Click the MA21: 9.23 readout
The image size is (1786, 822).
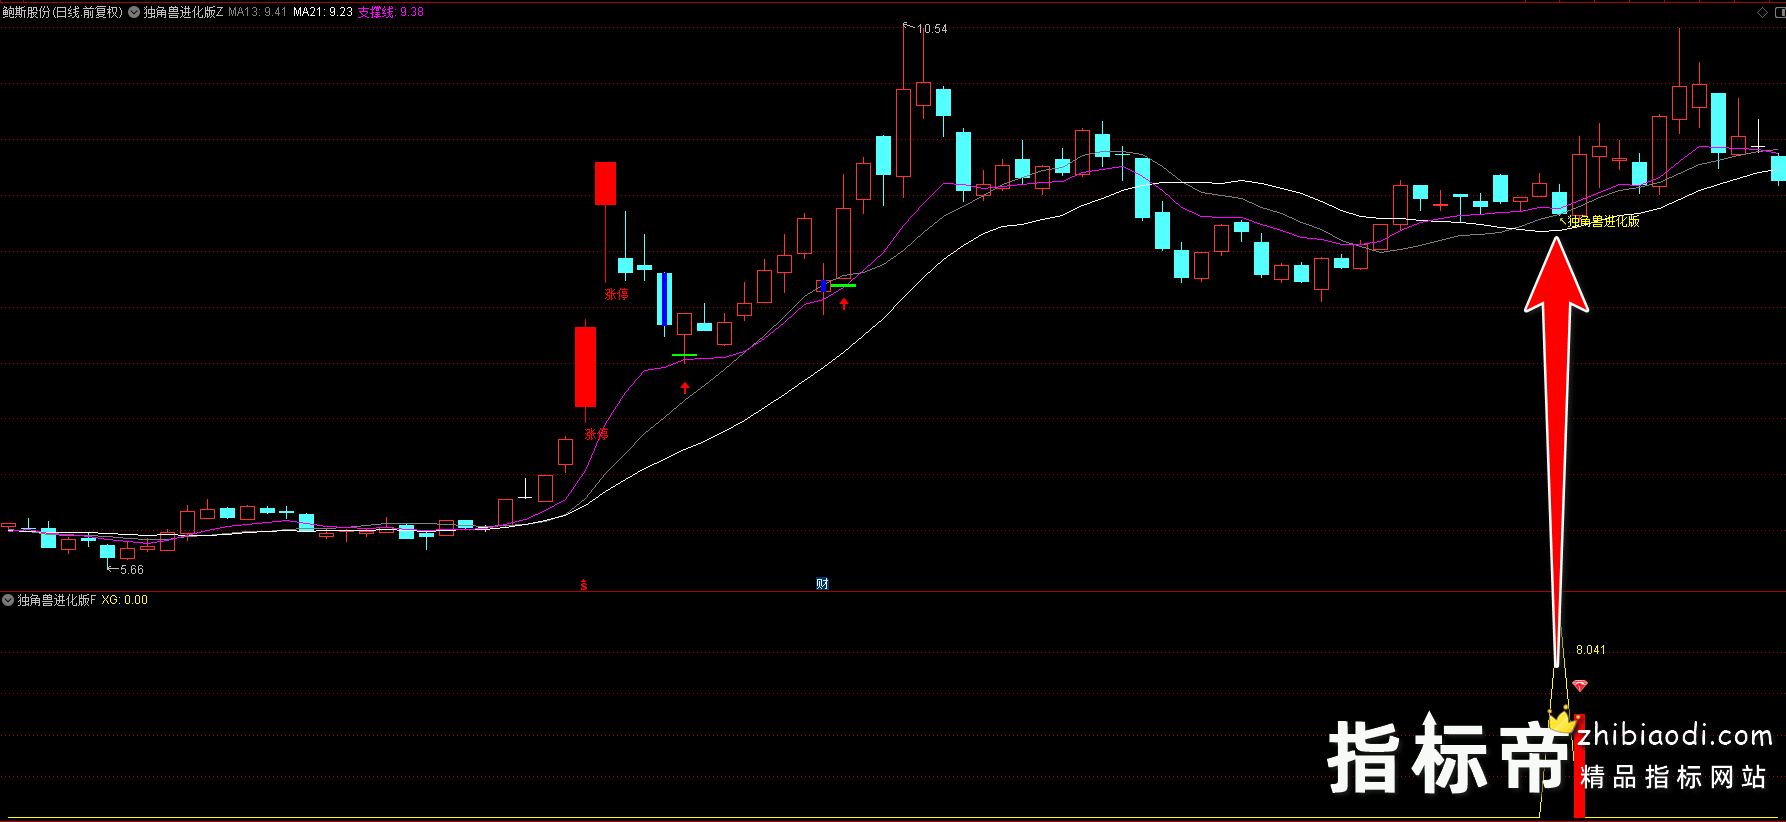pyautogui.click(x=323, y=12)
